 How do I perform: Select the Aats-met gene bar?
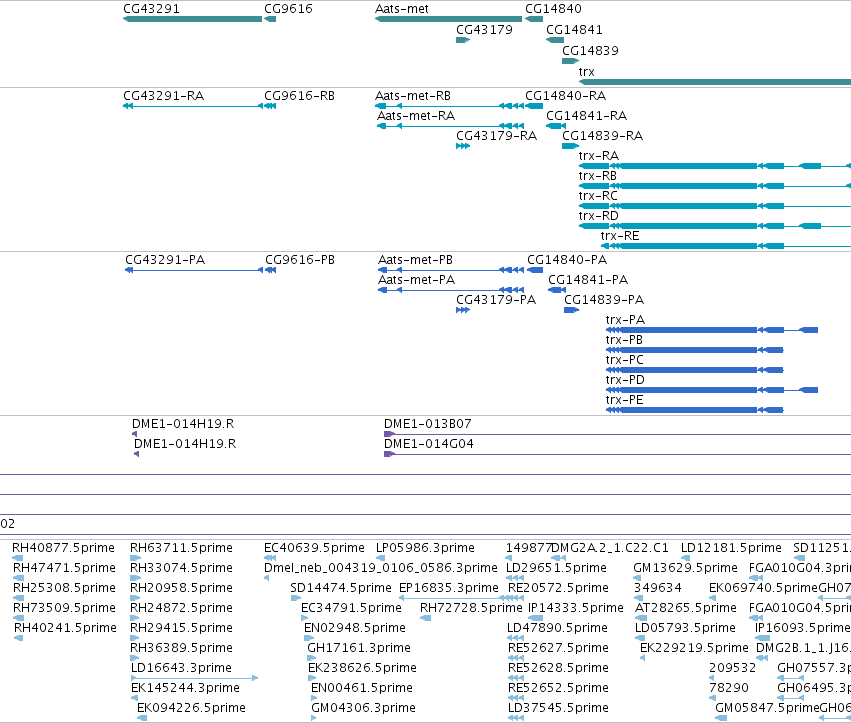(x=448, y=19)
